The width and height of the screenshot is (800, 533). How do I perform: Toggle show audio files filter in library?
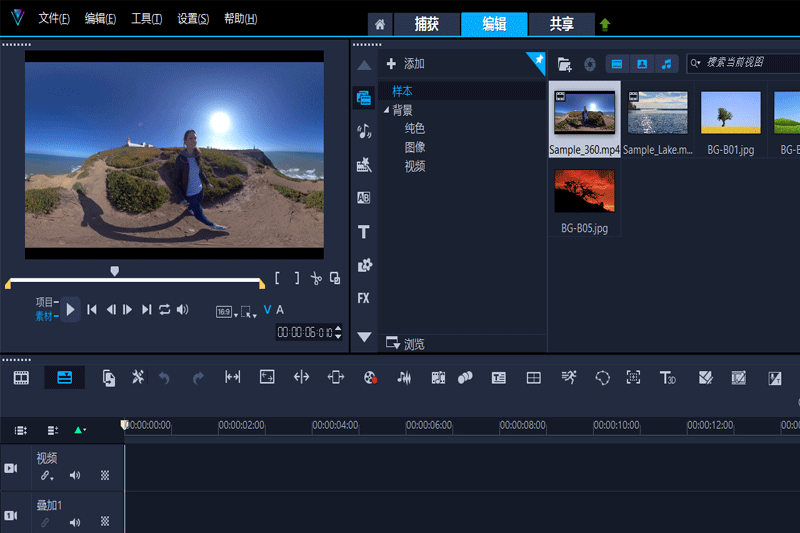pyautogui.click(x=666, y=64)
